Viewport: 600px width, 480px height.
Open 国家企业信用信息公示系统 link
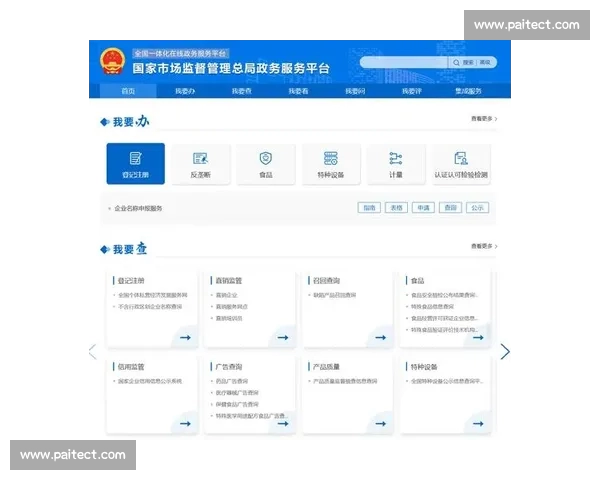point(150,381)
